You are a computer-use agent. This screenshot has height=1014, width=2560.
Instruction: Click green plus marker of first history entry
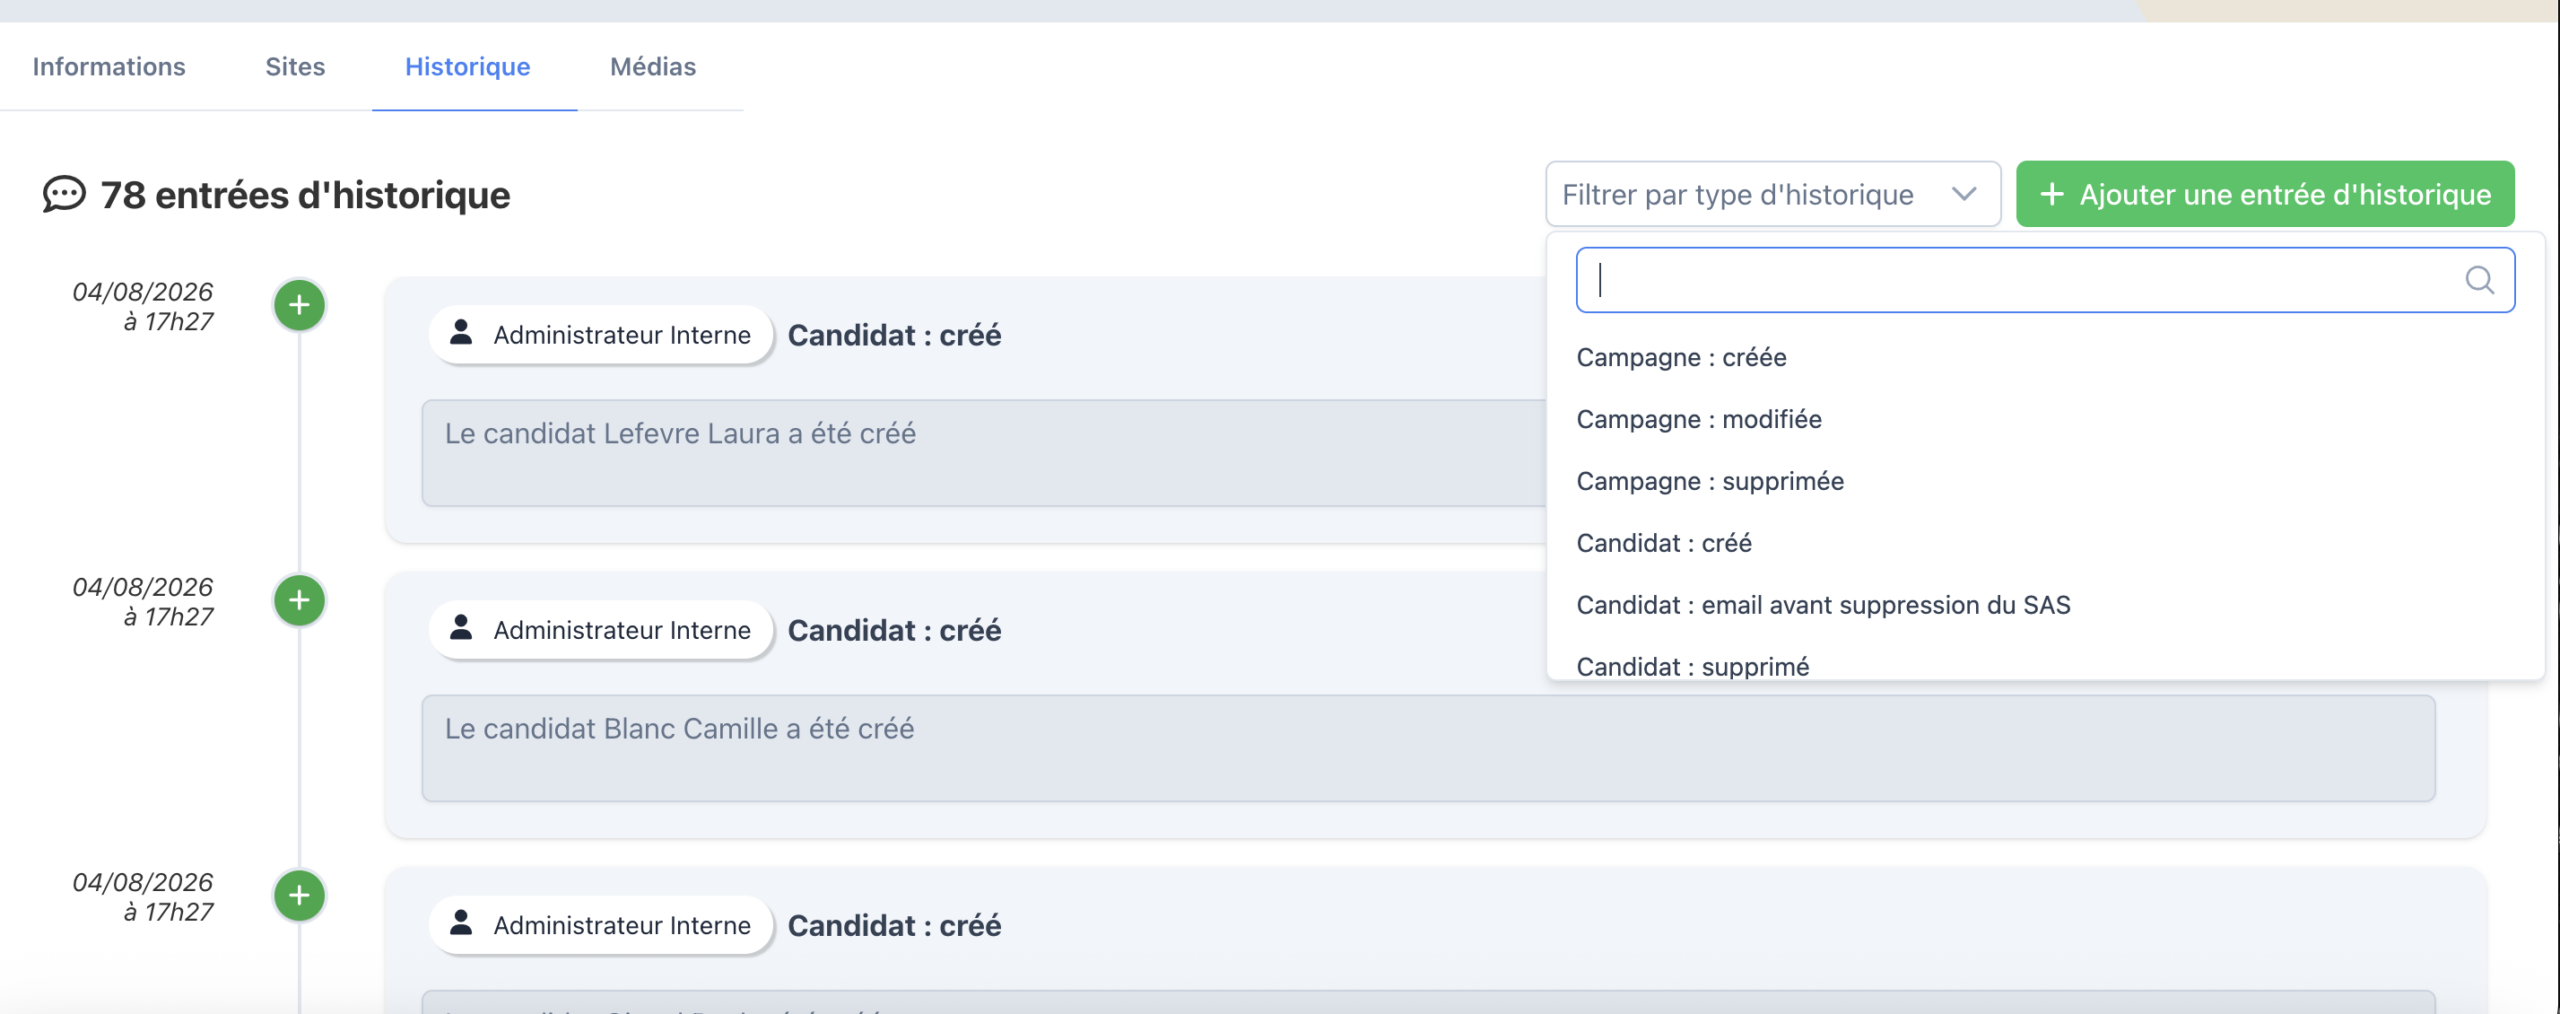pyautogui.click(x=299, y=305)
